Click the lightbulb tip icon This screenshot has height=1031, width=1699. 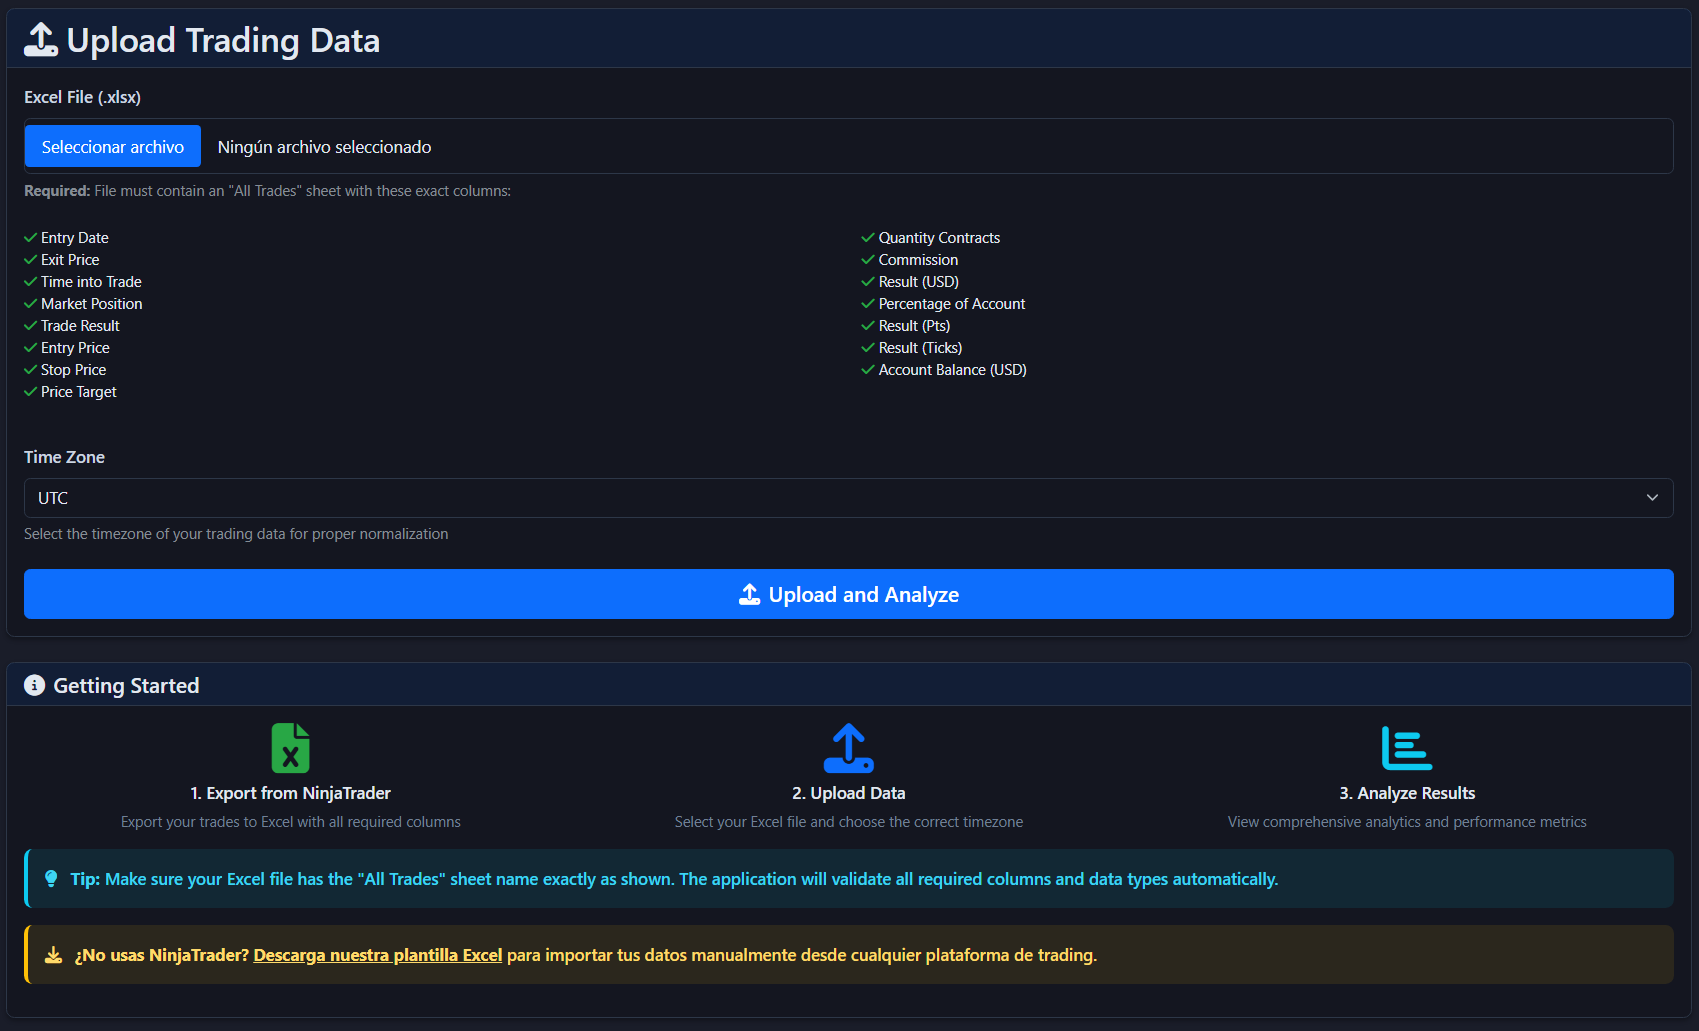(x=51, y=879)
